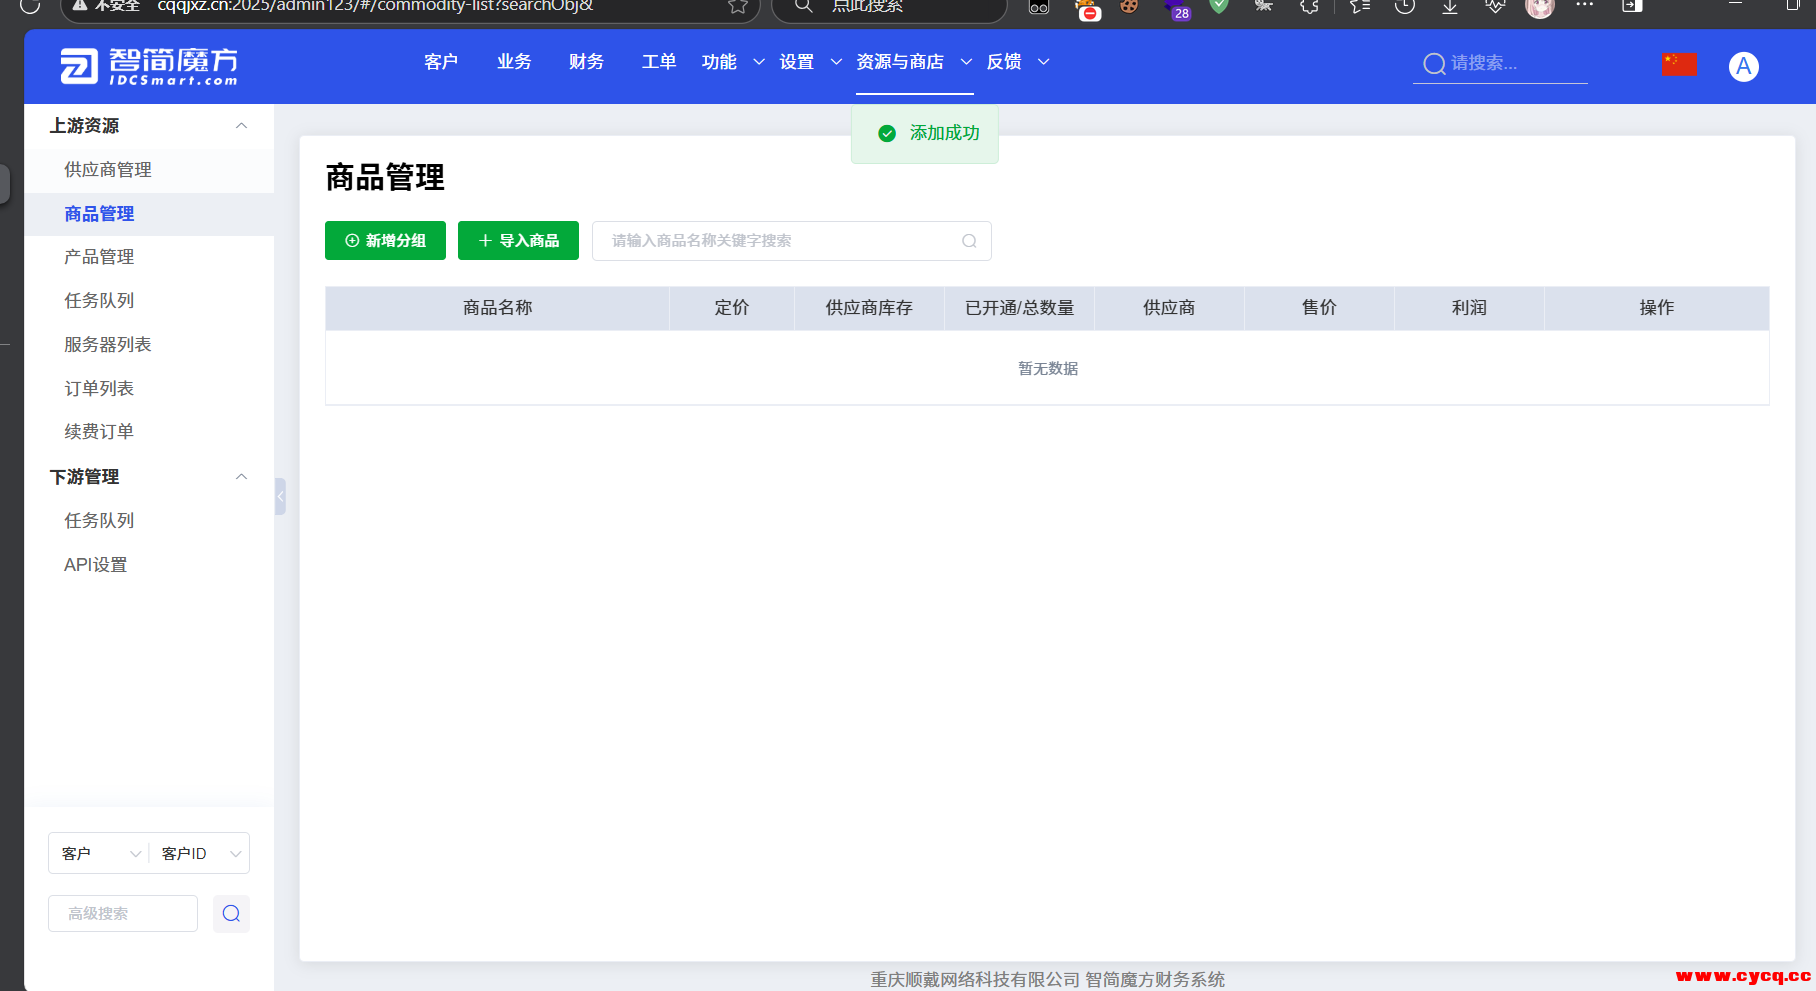Open 服务器列表 from the sidebar

[x=108, y=344]
